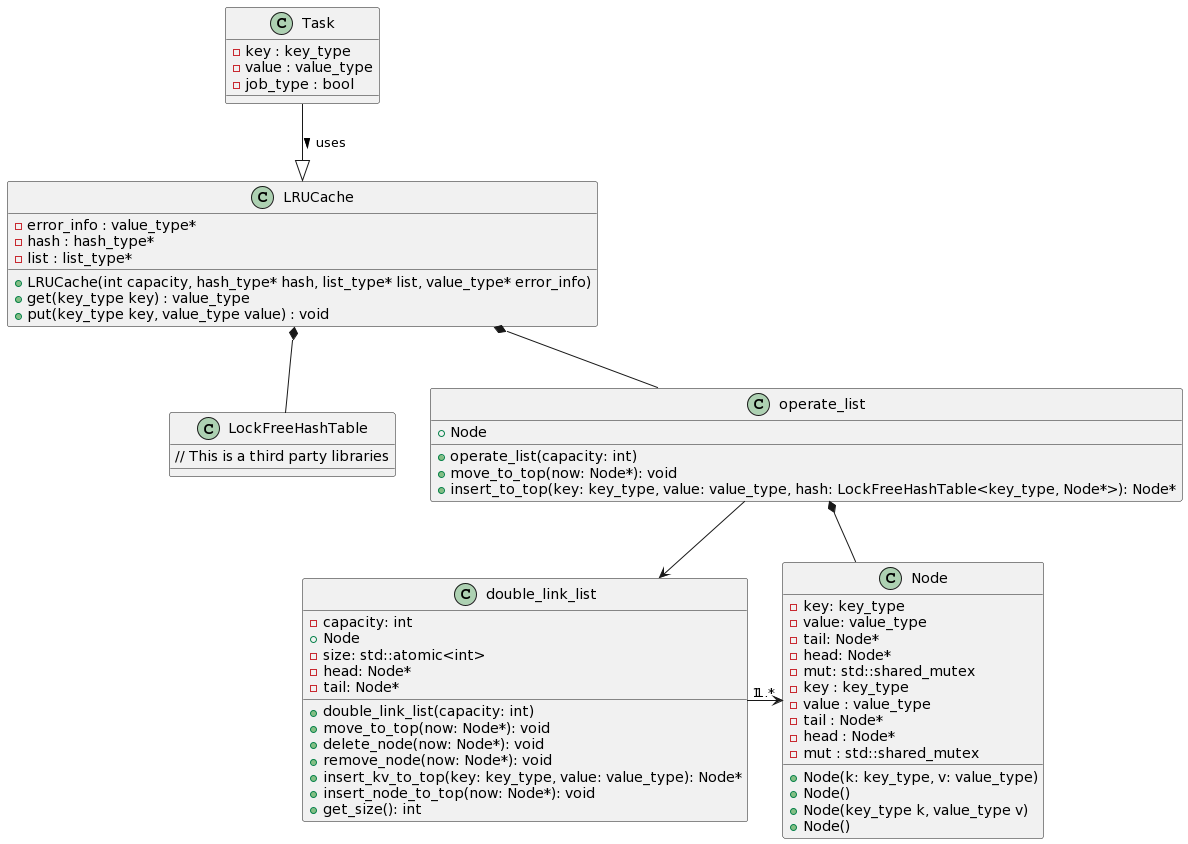Click the LRUCache class circle icon

(262, 198)
